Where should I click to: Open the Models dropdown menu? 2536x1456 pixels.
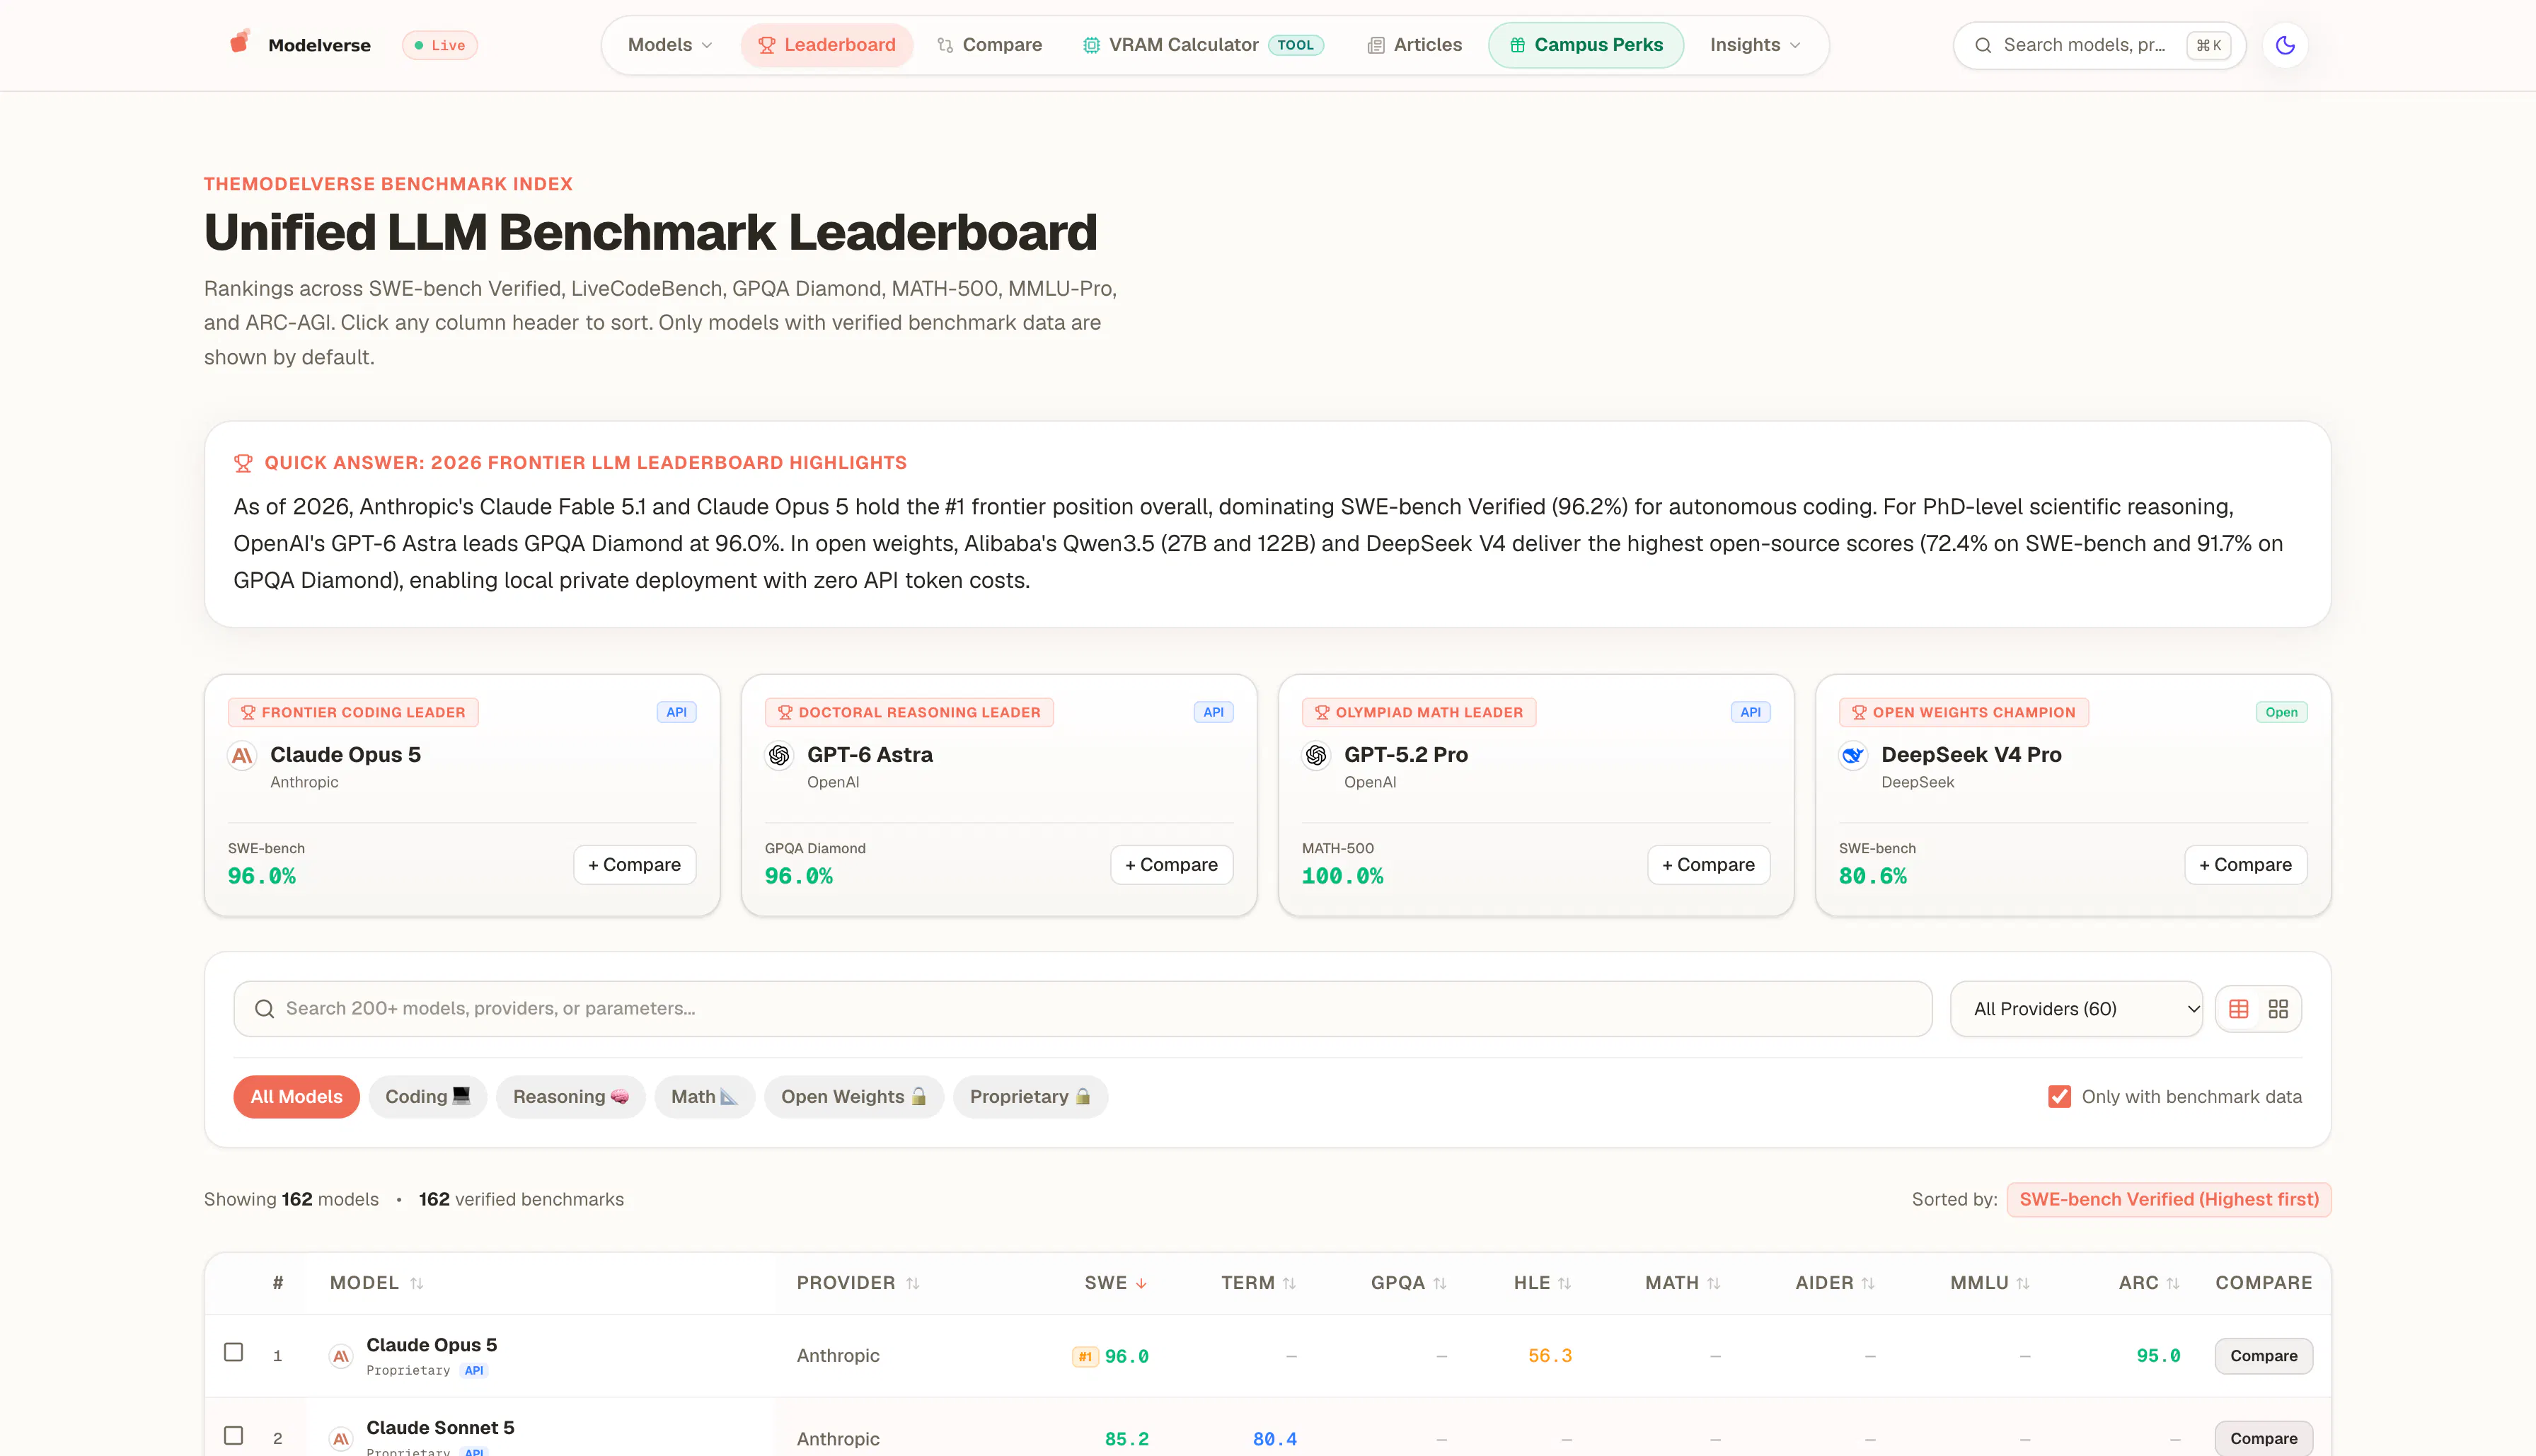pos(670,45)
